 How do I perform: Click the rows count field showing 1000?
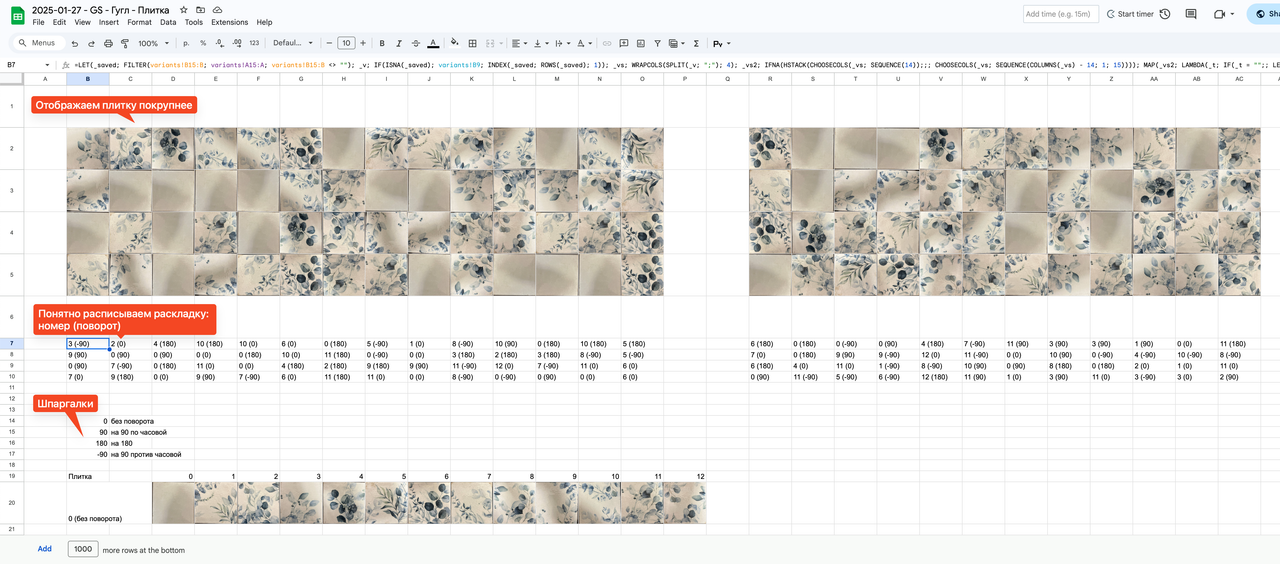point(83,549)
